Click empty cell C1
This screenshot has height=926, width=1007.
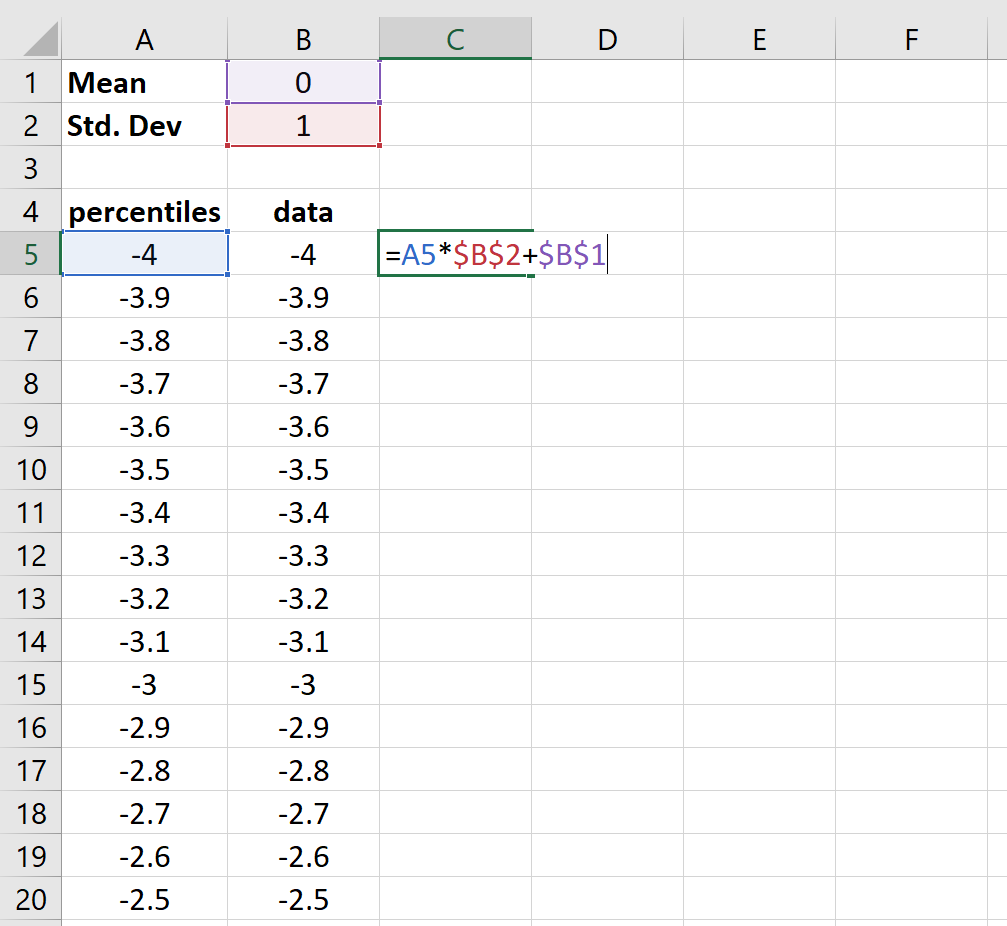coord(455,82)
